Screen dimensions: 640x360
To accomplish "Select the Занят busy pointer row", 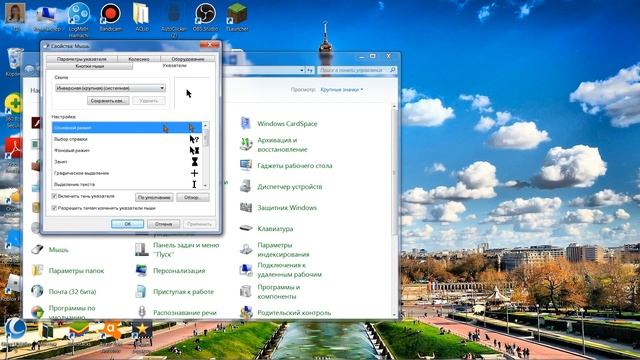I will [x=127, y=162].
